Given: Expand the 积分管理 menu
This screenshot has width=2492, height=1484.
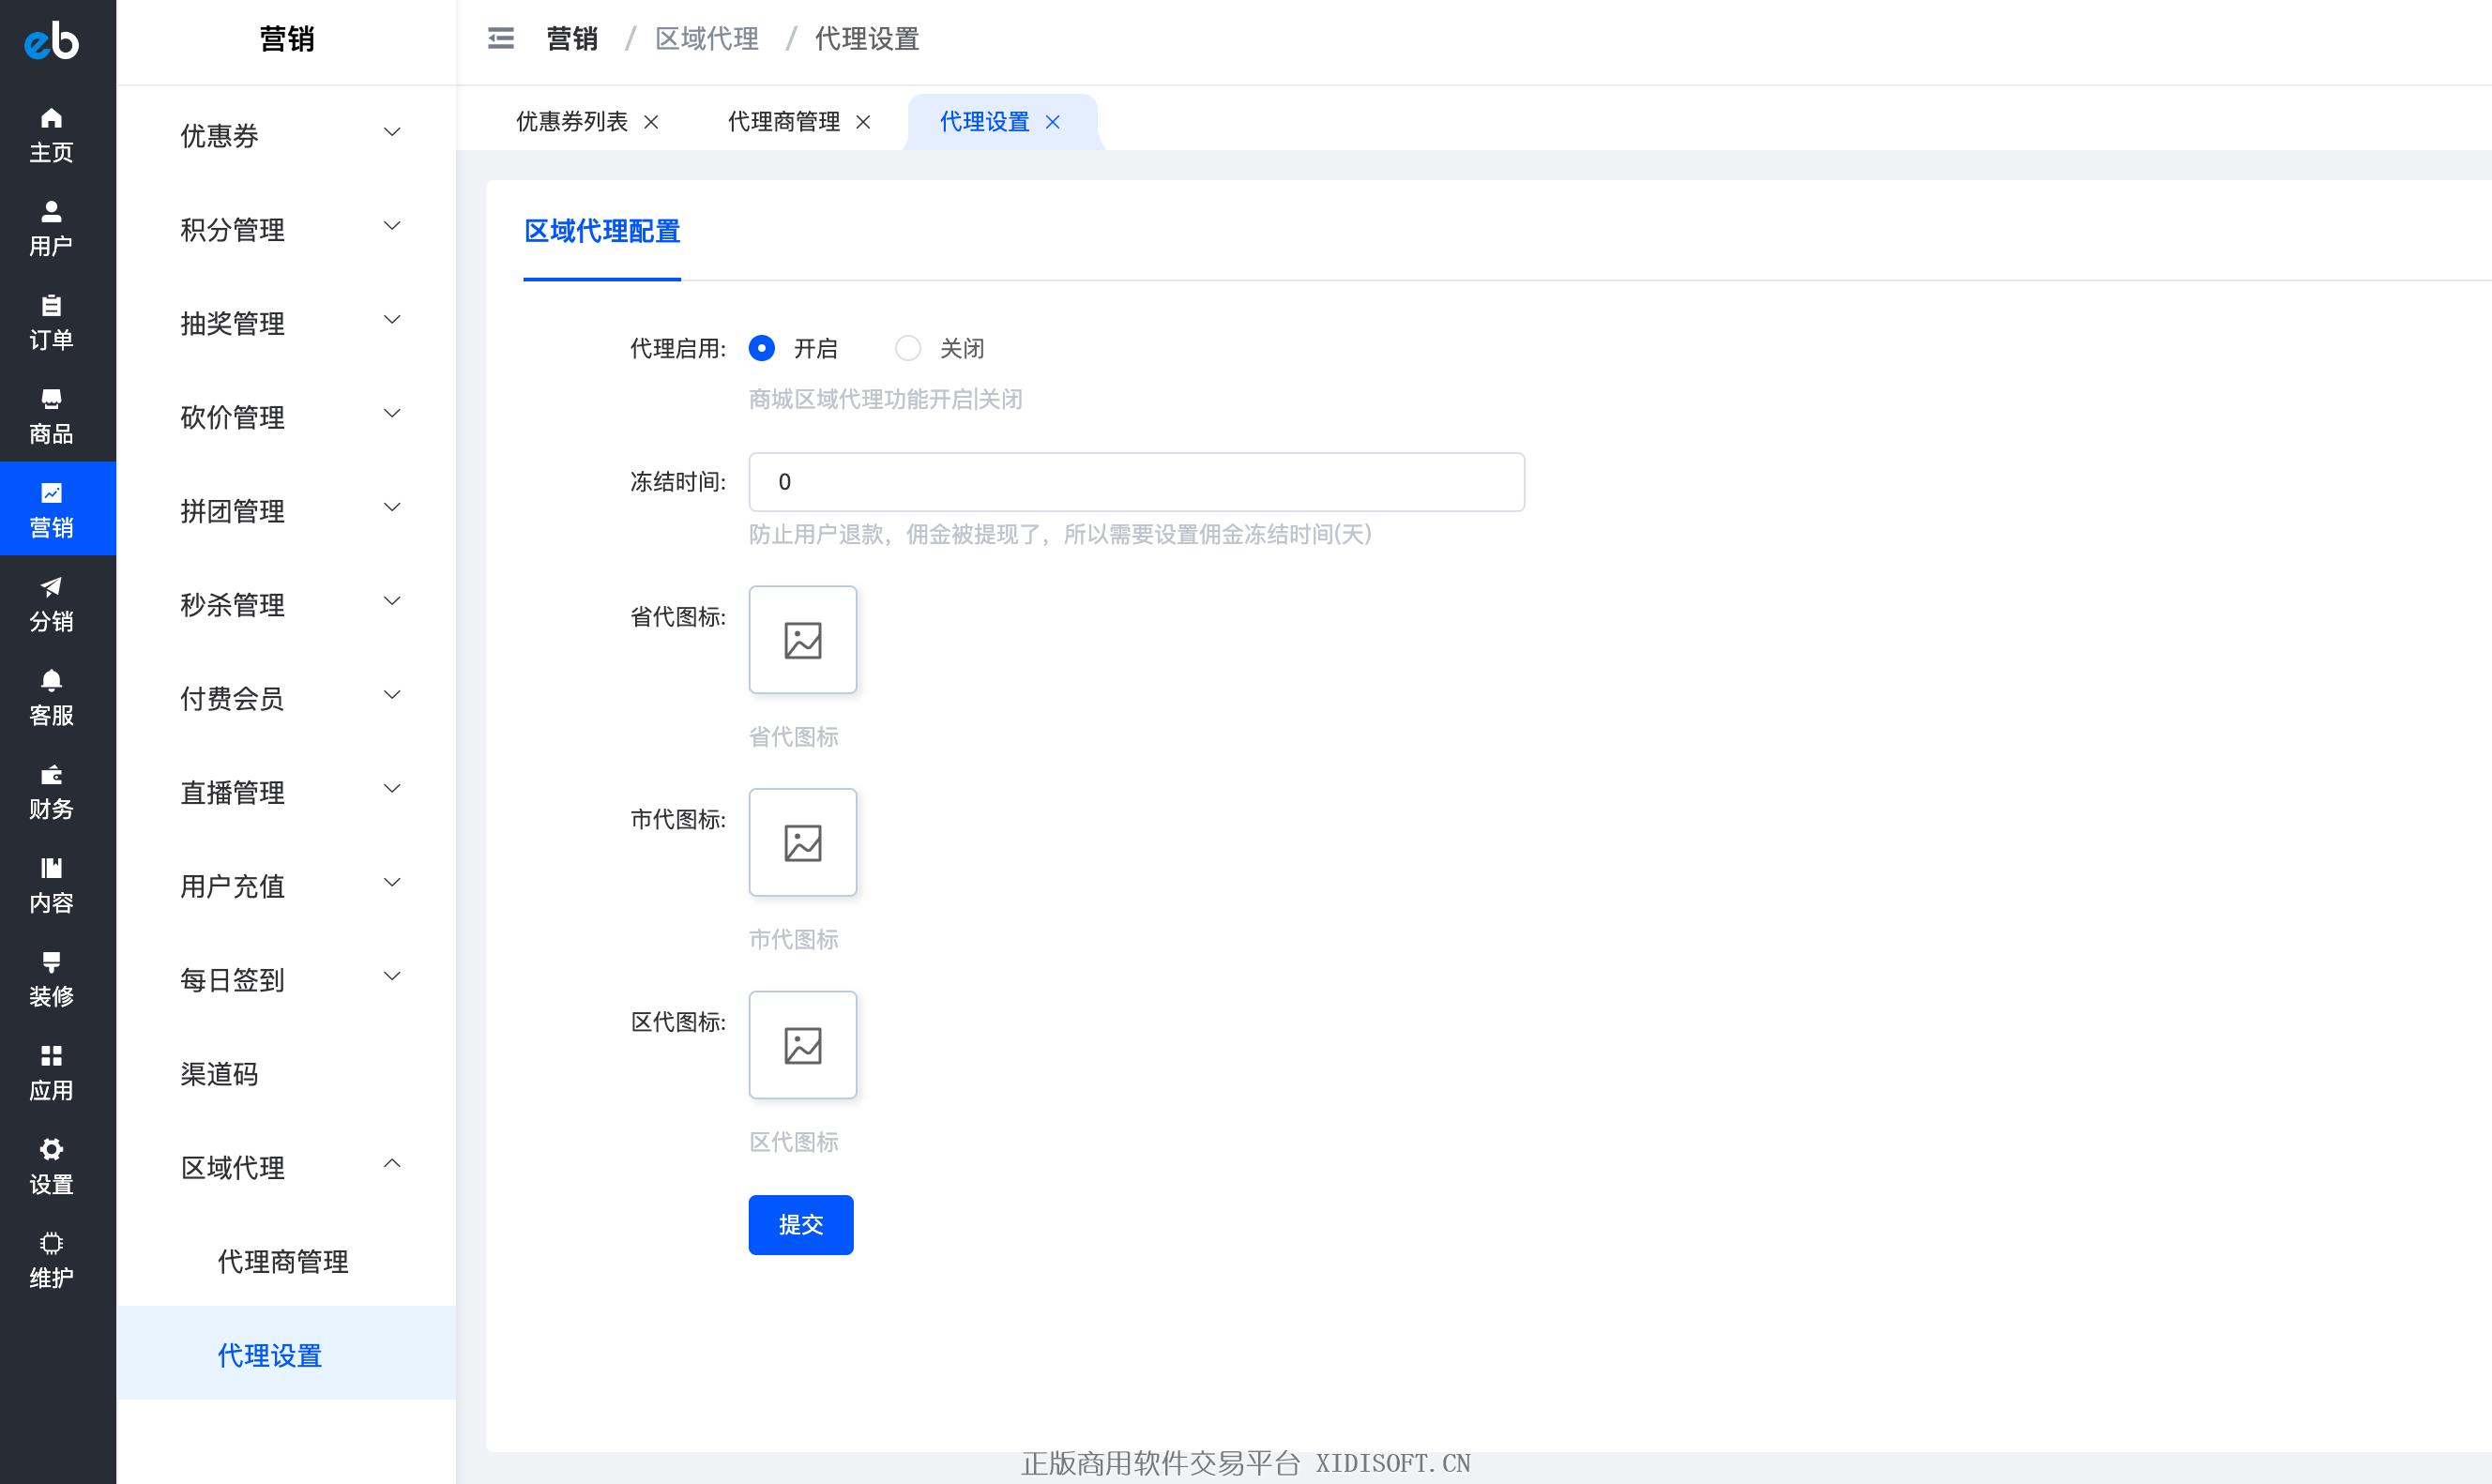Looking at the screenshot, I should [286, 229].
